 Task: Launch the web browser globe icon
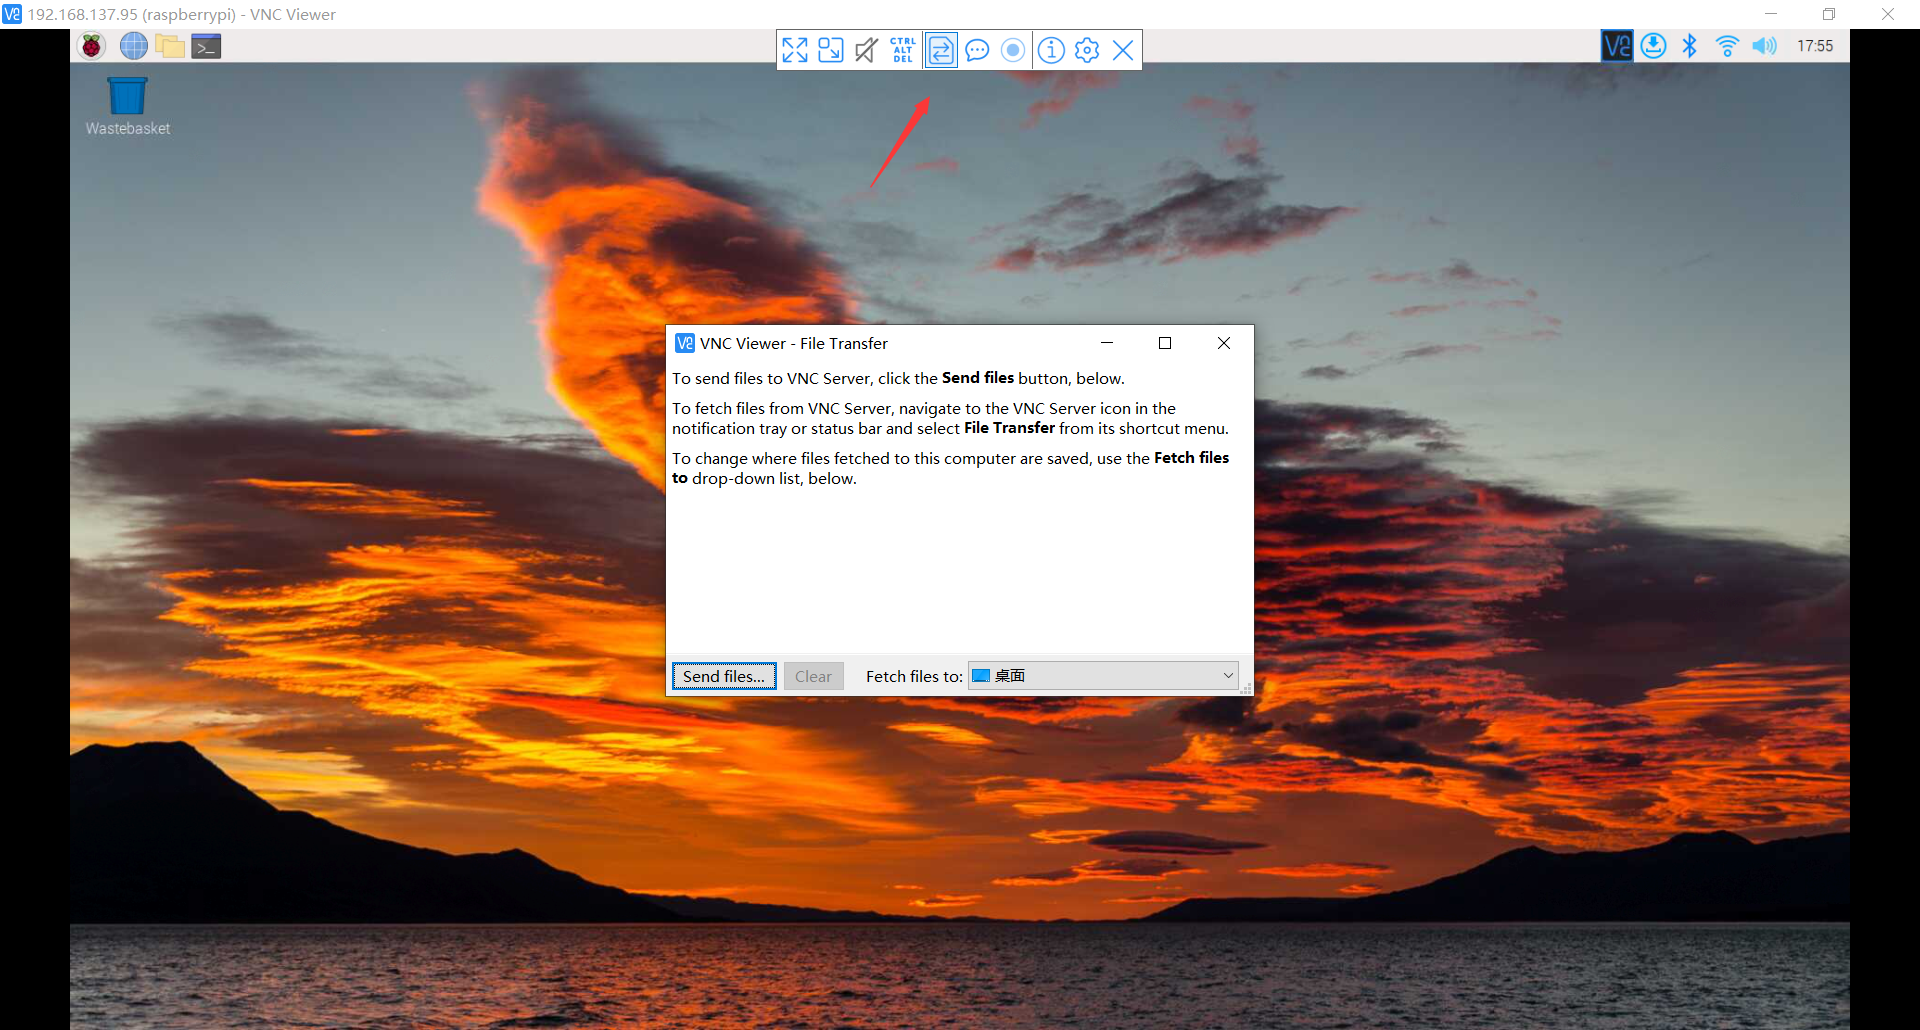[133, 46]
